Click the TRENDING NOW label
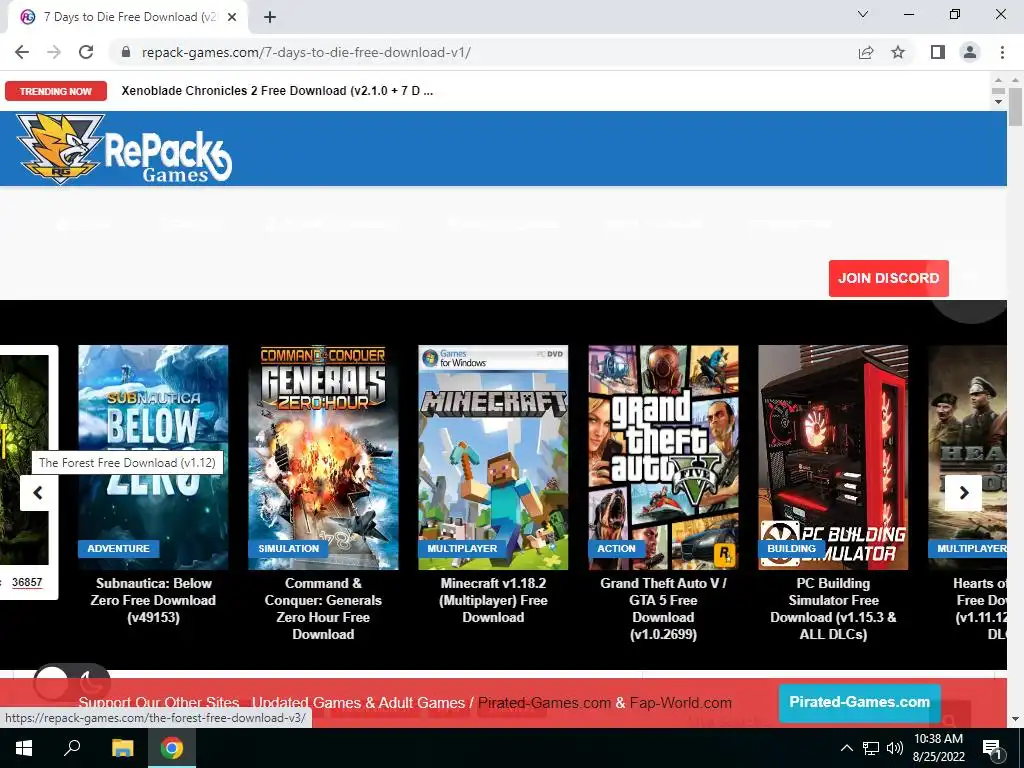Screen dimensions: 1024x768 pos(56,91)
